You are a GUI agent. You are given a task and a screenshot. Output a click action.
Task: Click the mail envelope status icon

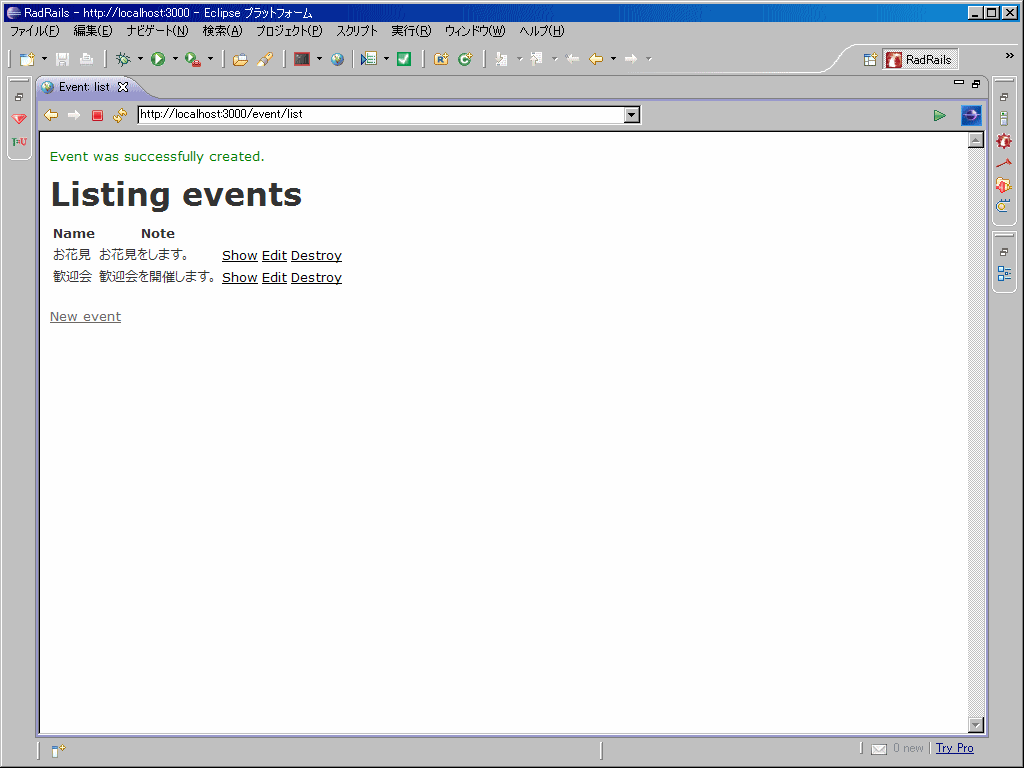879,749
